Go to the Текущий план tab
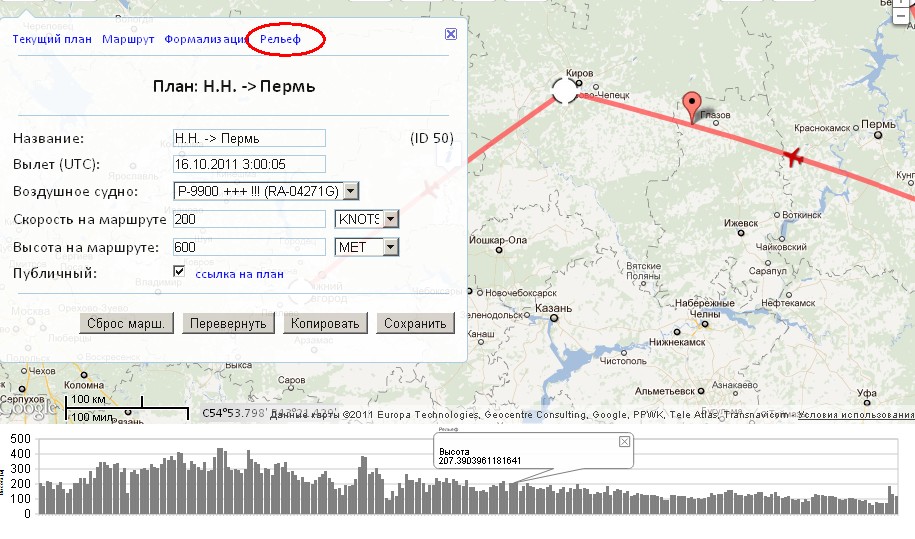Image resolution: width=915 pixels, height=539 pixels. pyautogui.click(x=50, y=39)
